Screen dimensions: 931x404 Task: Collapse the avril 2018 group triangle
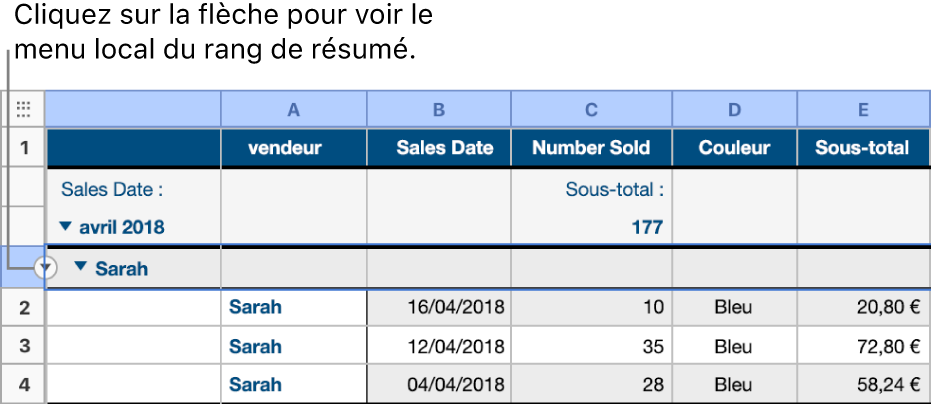coord(67,228)
